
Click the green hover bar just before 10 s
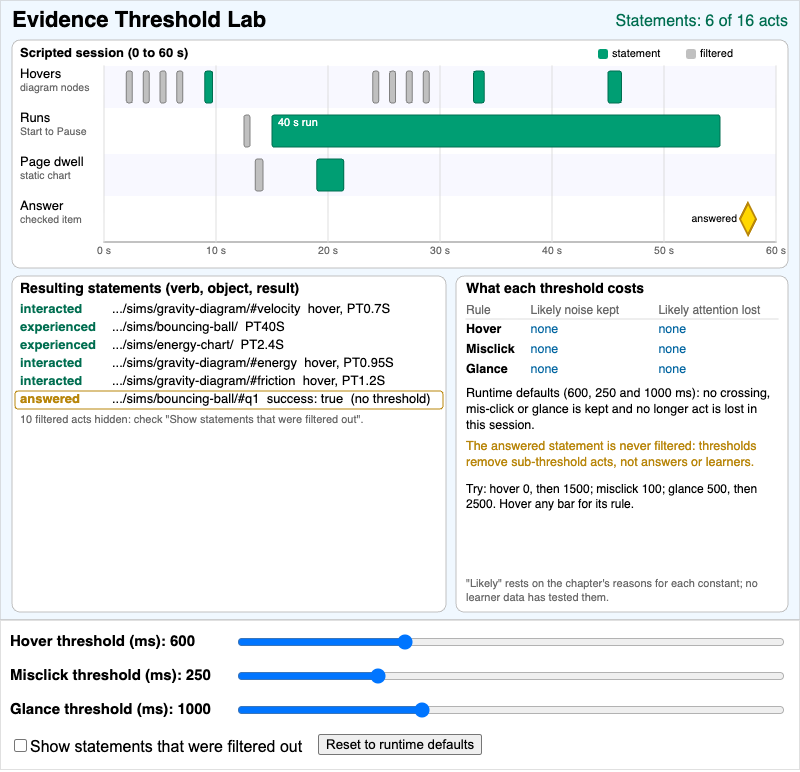[x=208, y=87]
